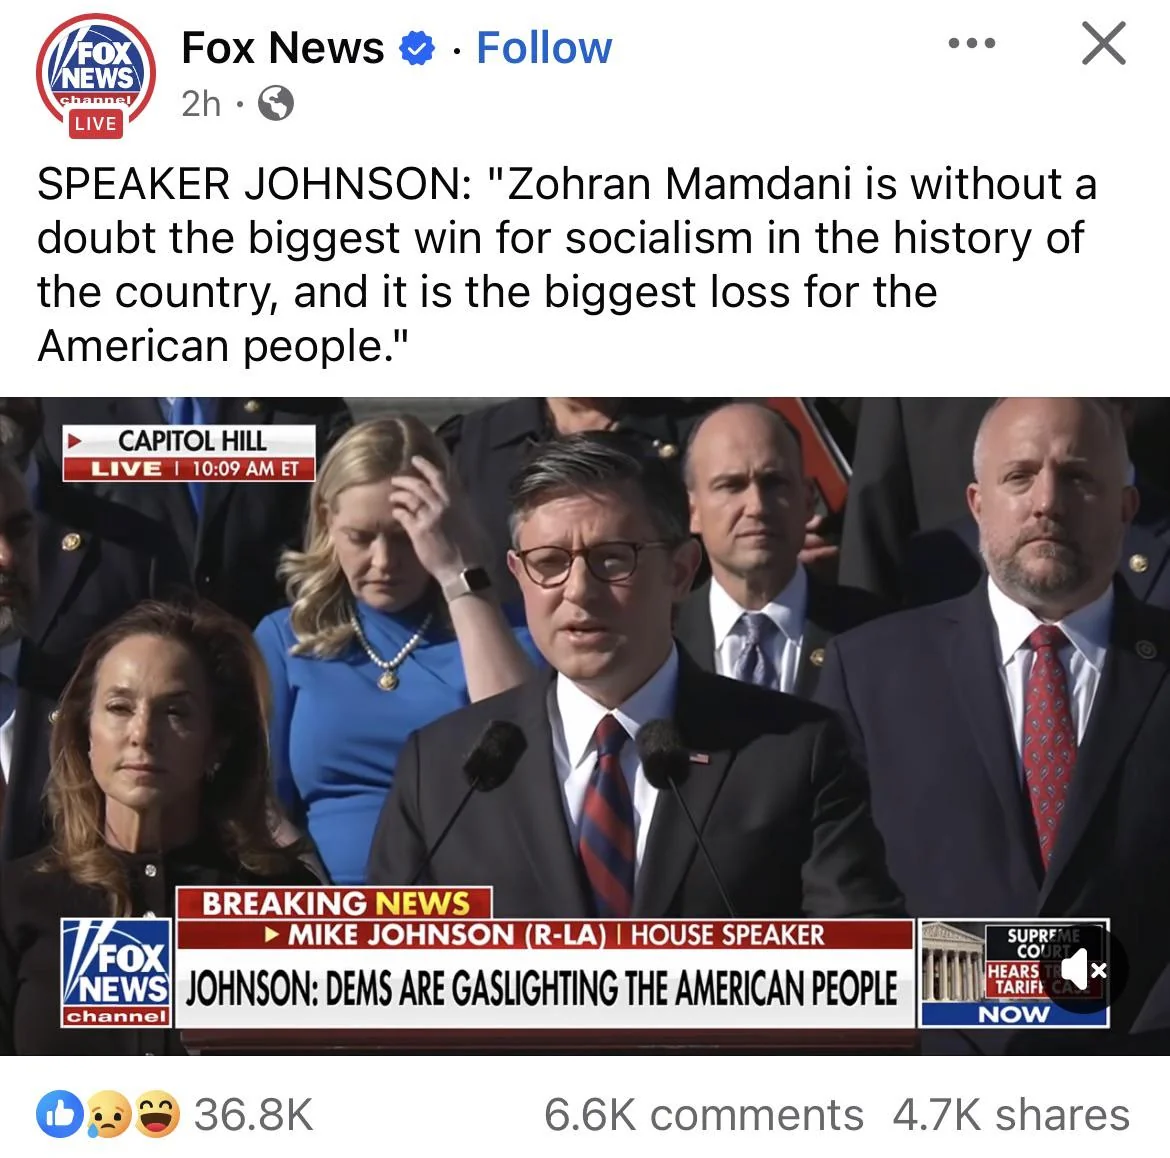Click the blue thumbs-up like reaction
The width and height of the screenshot is (1170, 1158).
[x=60, y=1115]
